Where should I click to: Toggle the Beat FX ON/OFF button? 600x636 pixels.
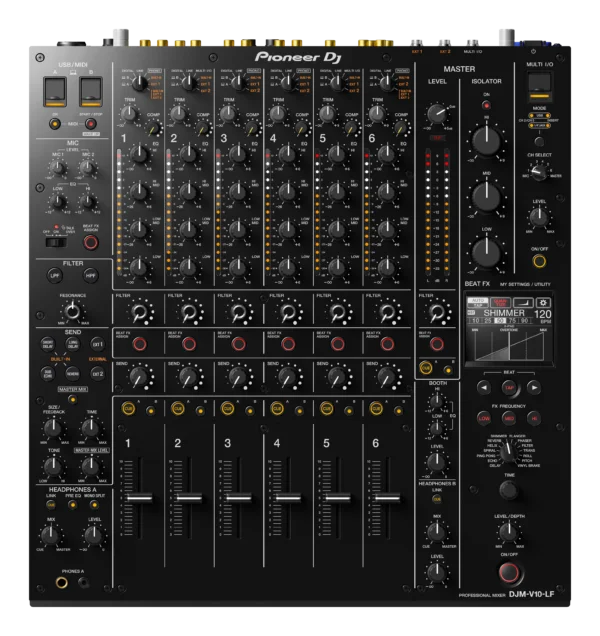(509, 573)
